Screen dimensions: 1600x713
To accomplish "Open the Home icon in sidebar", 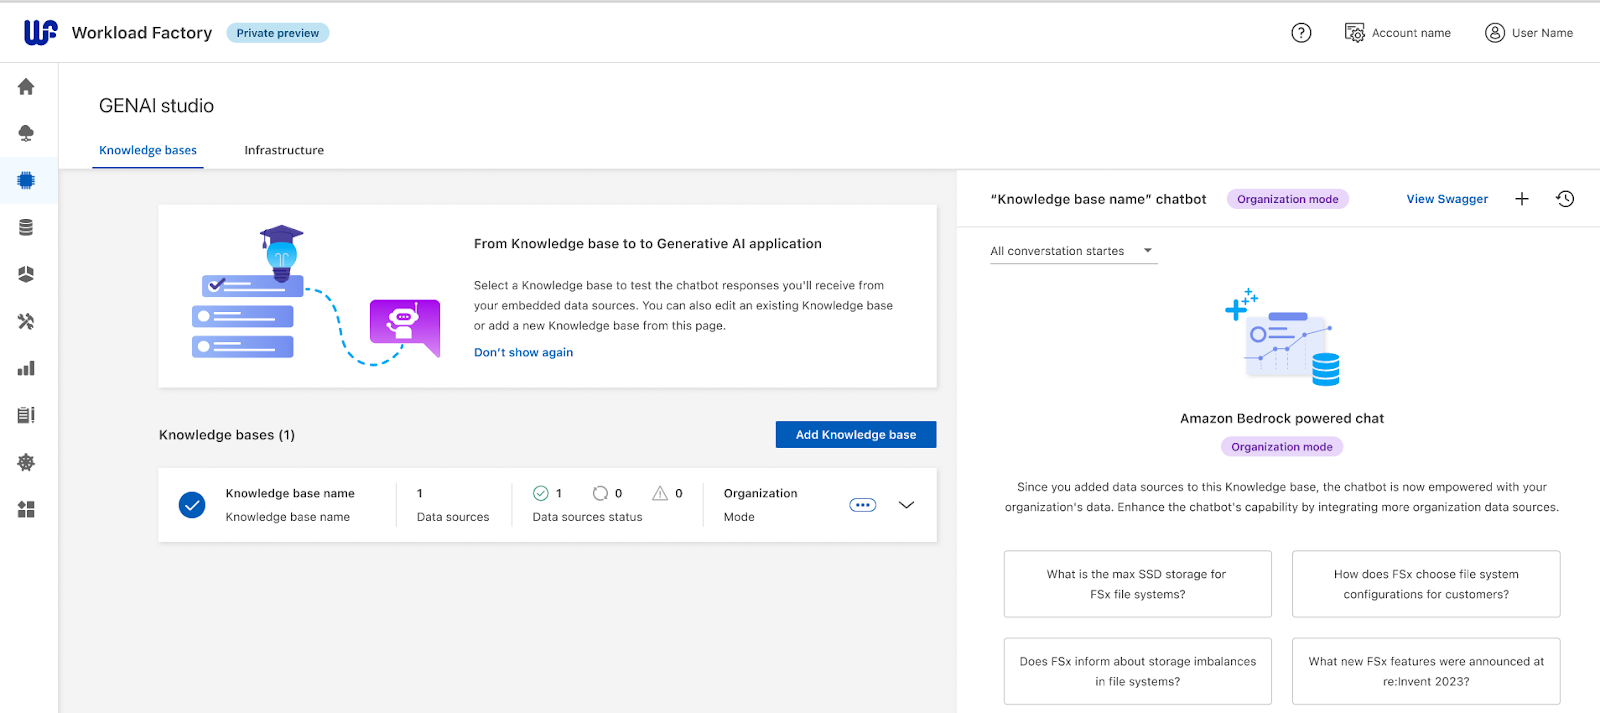I will 26,87.
